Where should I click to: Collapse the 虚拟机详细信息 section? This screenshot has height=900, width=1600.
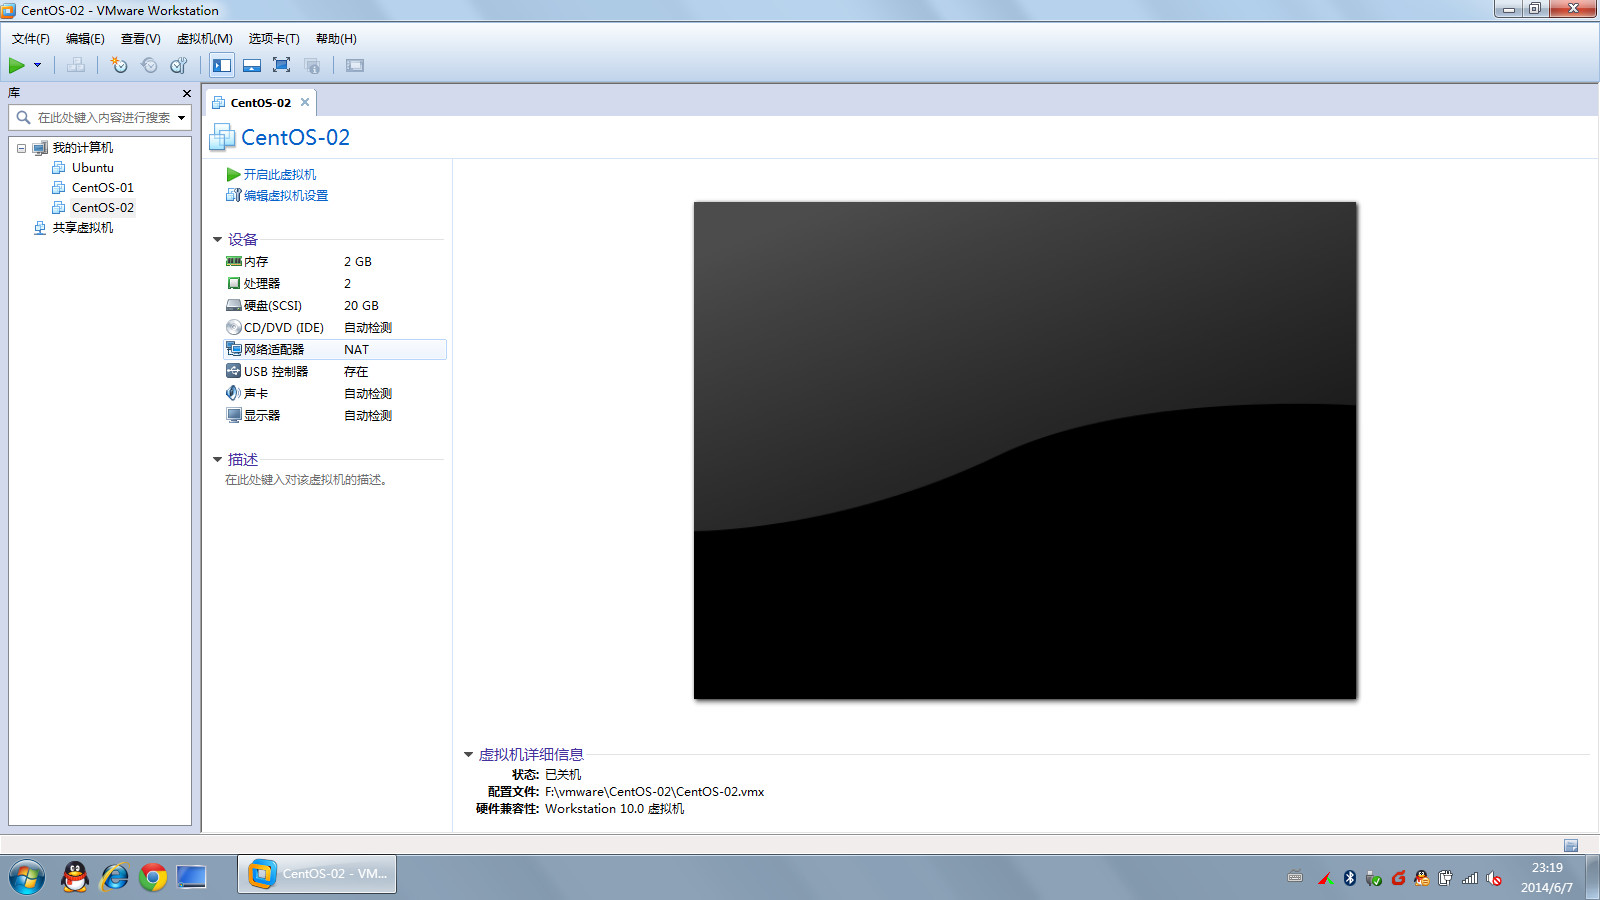(x=468, y=755)
